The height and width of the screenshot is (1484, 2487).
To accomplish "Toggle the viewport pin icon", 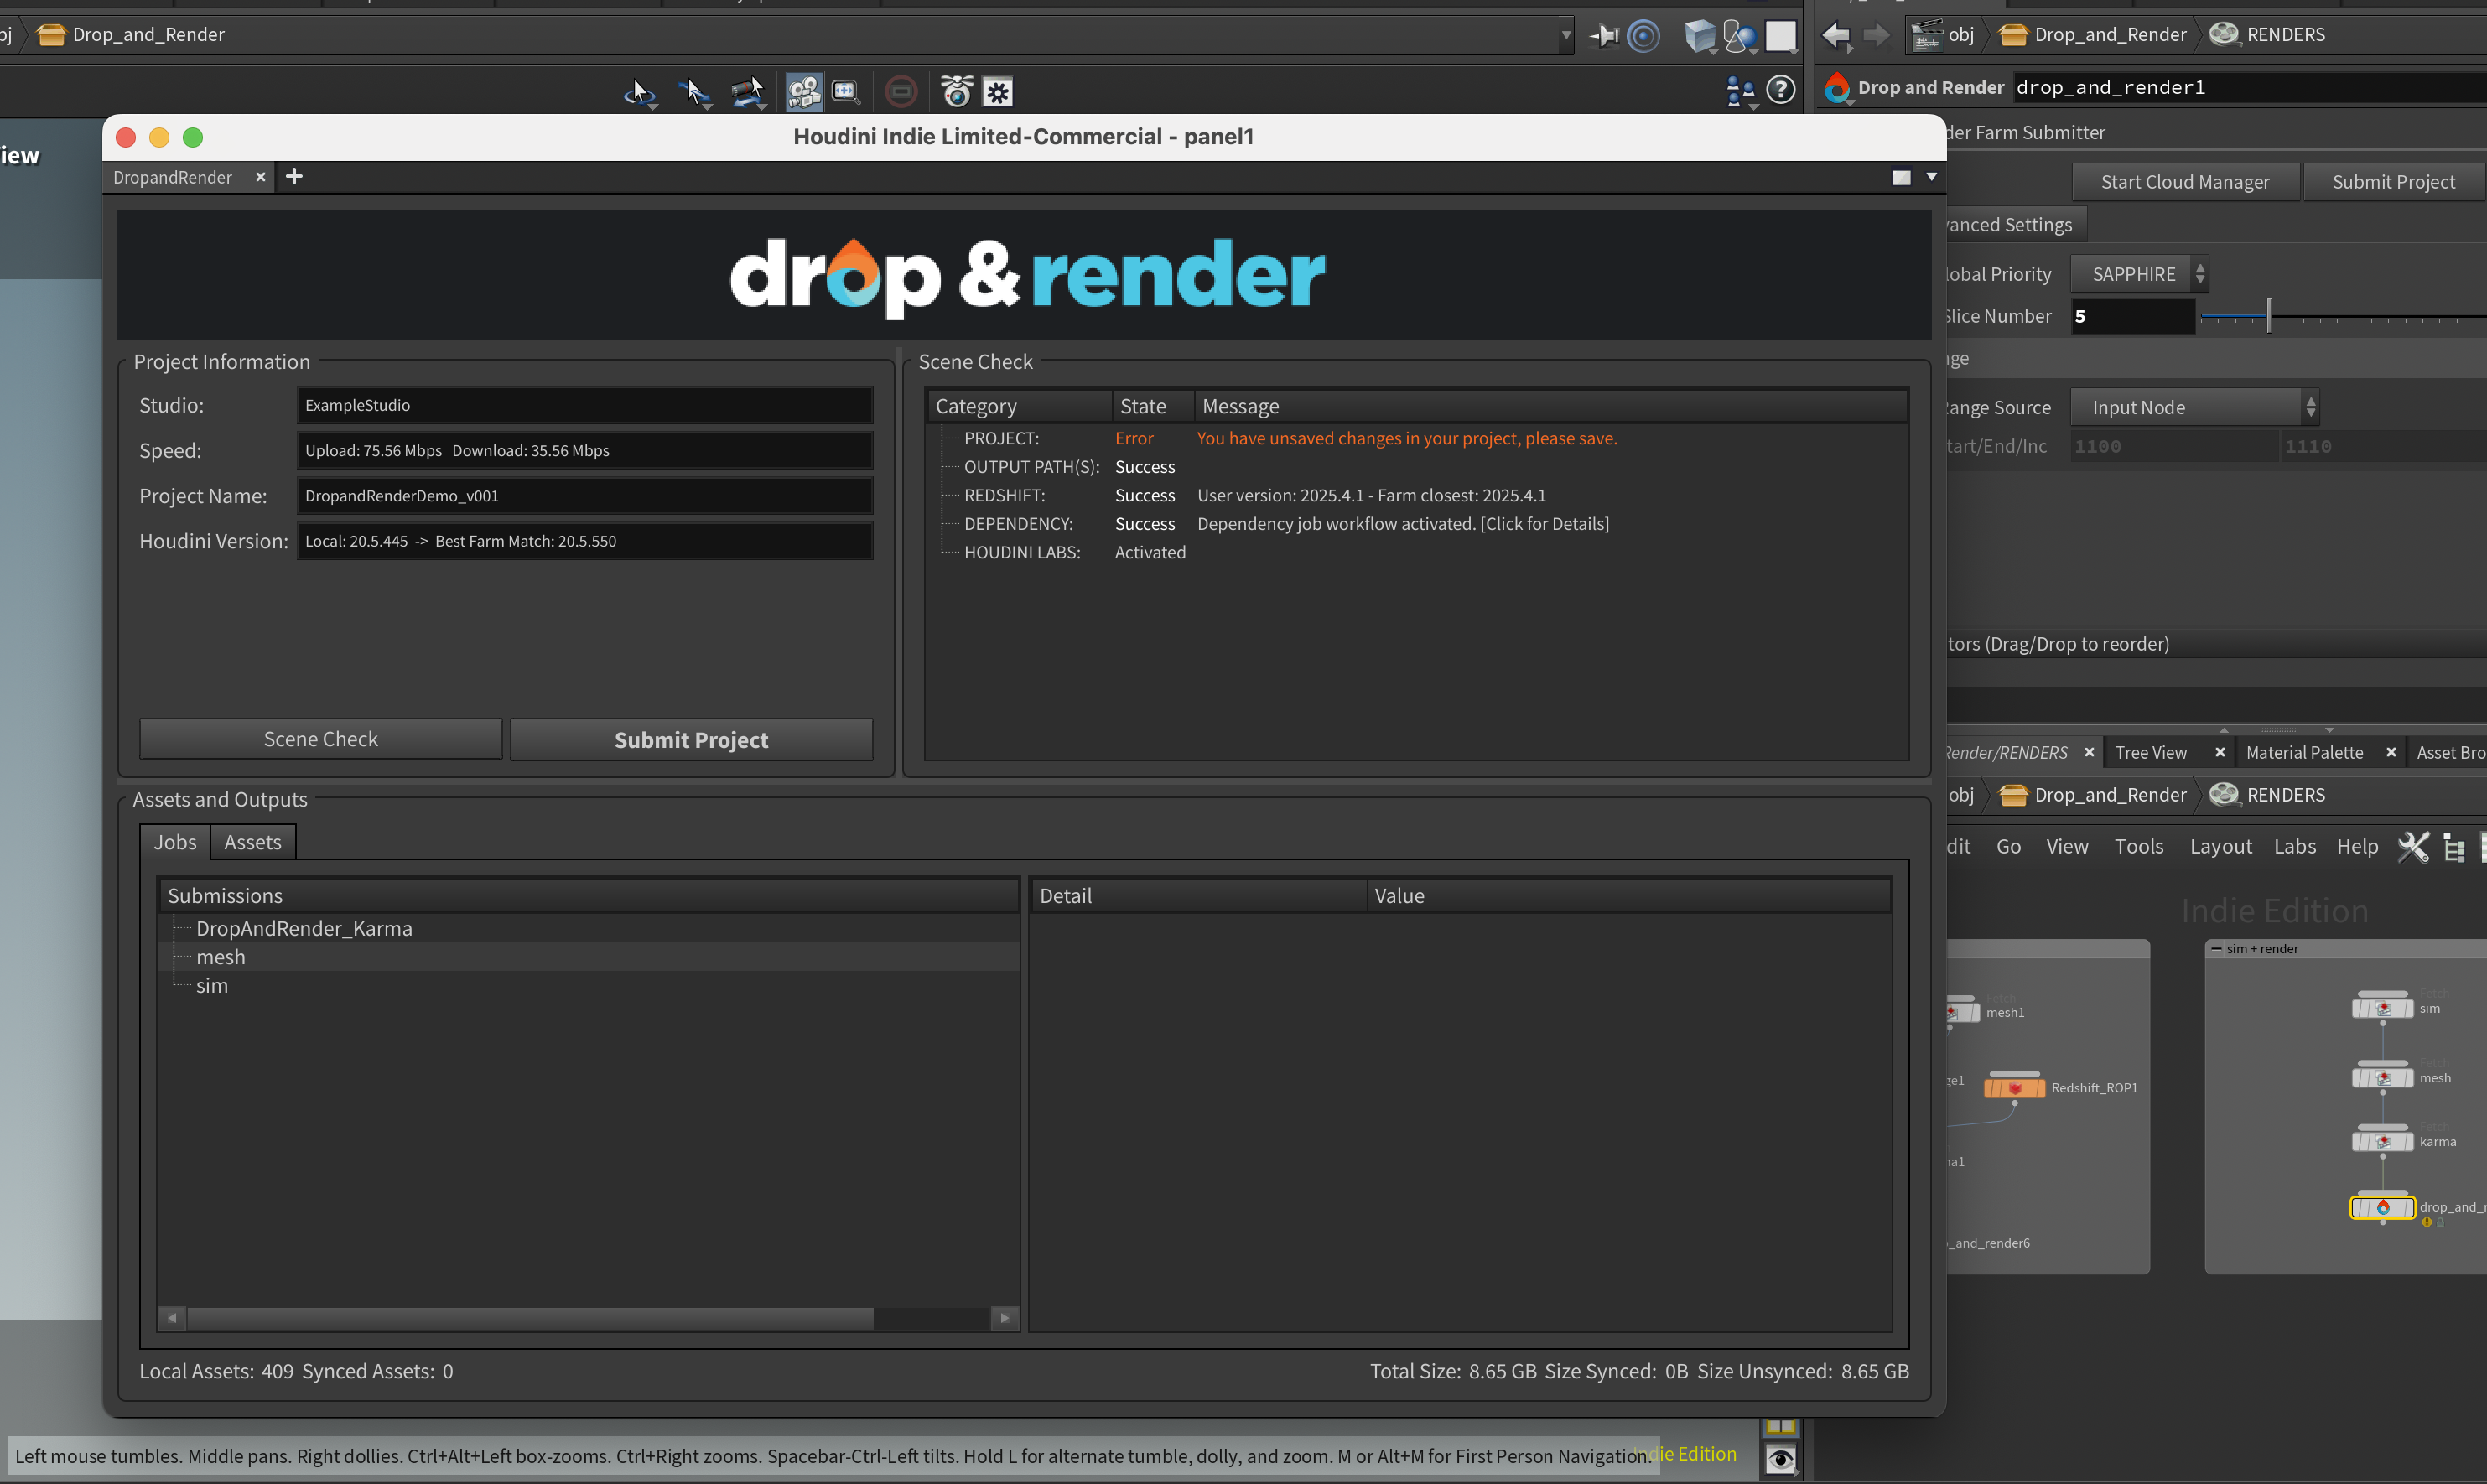I will click(1603, 36).
